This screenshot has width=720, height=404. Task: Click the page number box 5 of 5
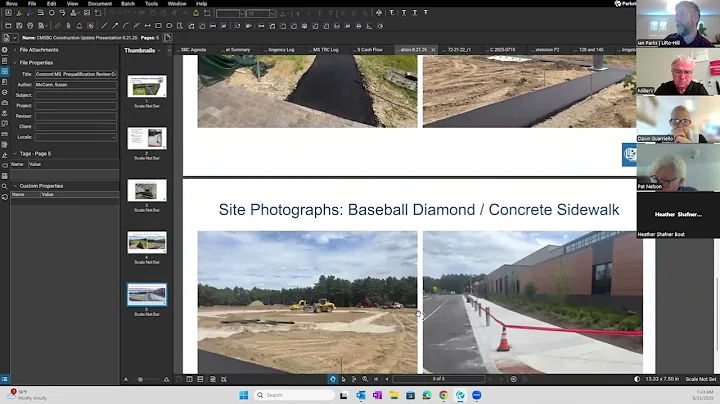[x=439, y=379]
